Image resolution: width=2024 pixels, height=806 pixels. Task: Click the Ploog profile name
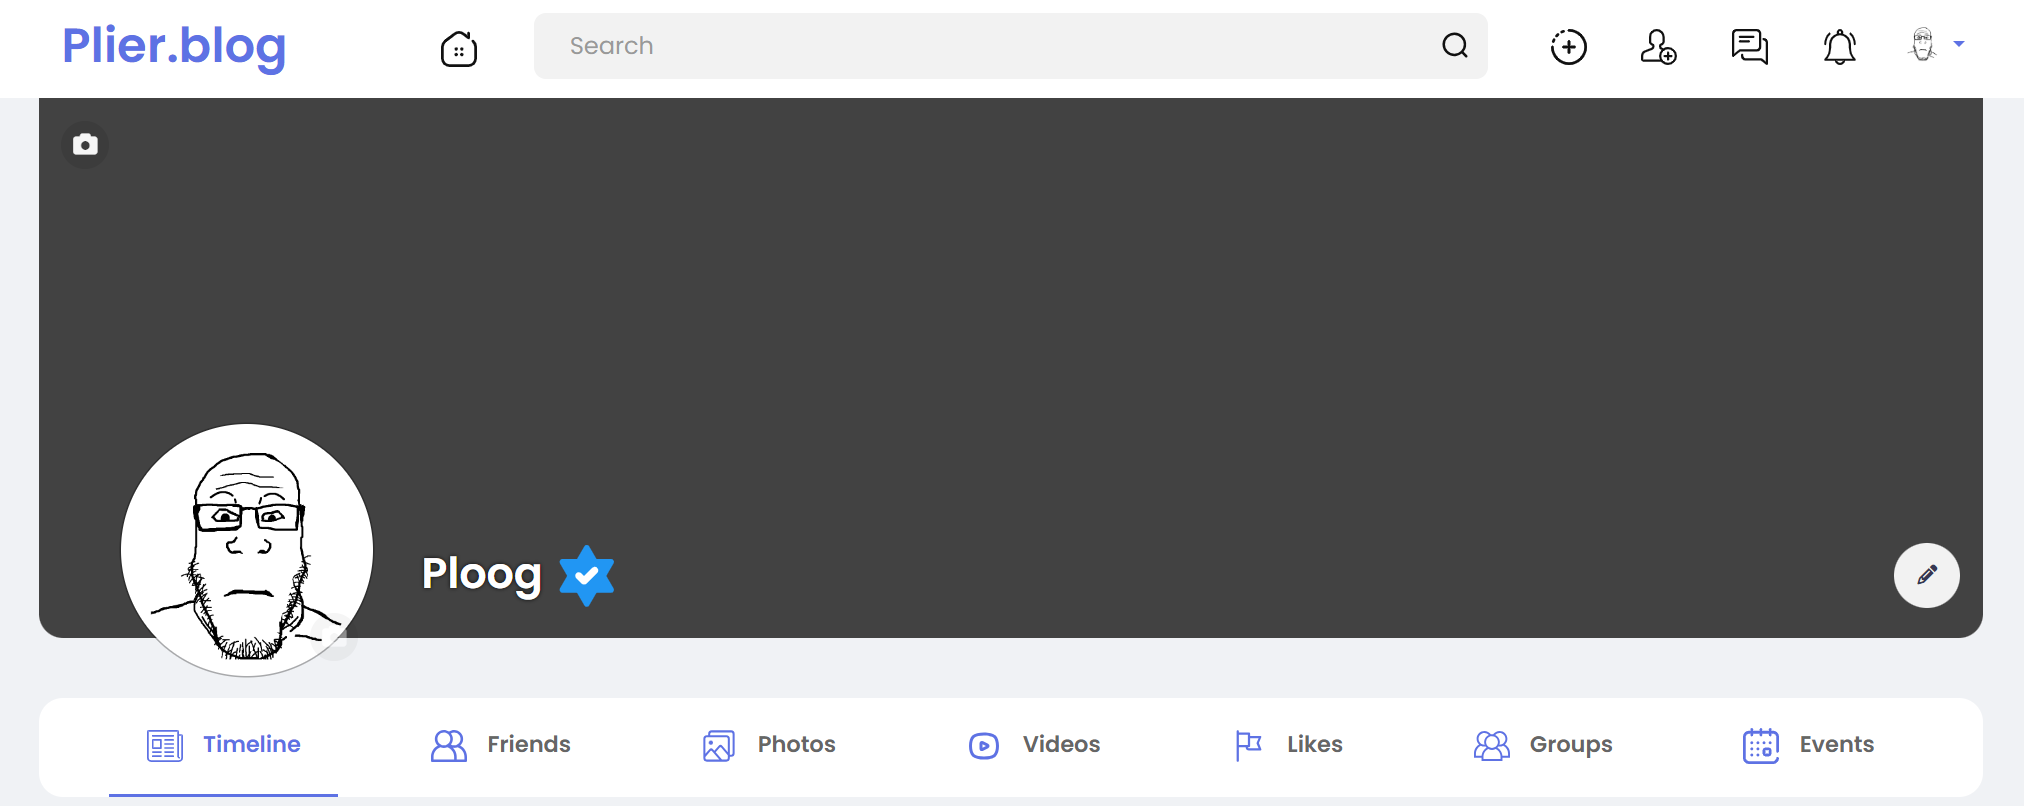click(x=482, y=574)
